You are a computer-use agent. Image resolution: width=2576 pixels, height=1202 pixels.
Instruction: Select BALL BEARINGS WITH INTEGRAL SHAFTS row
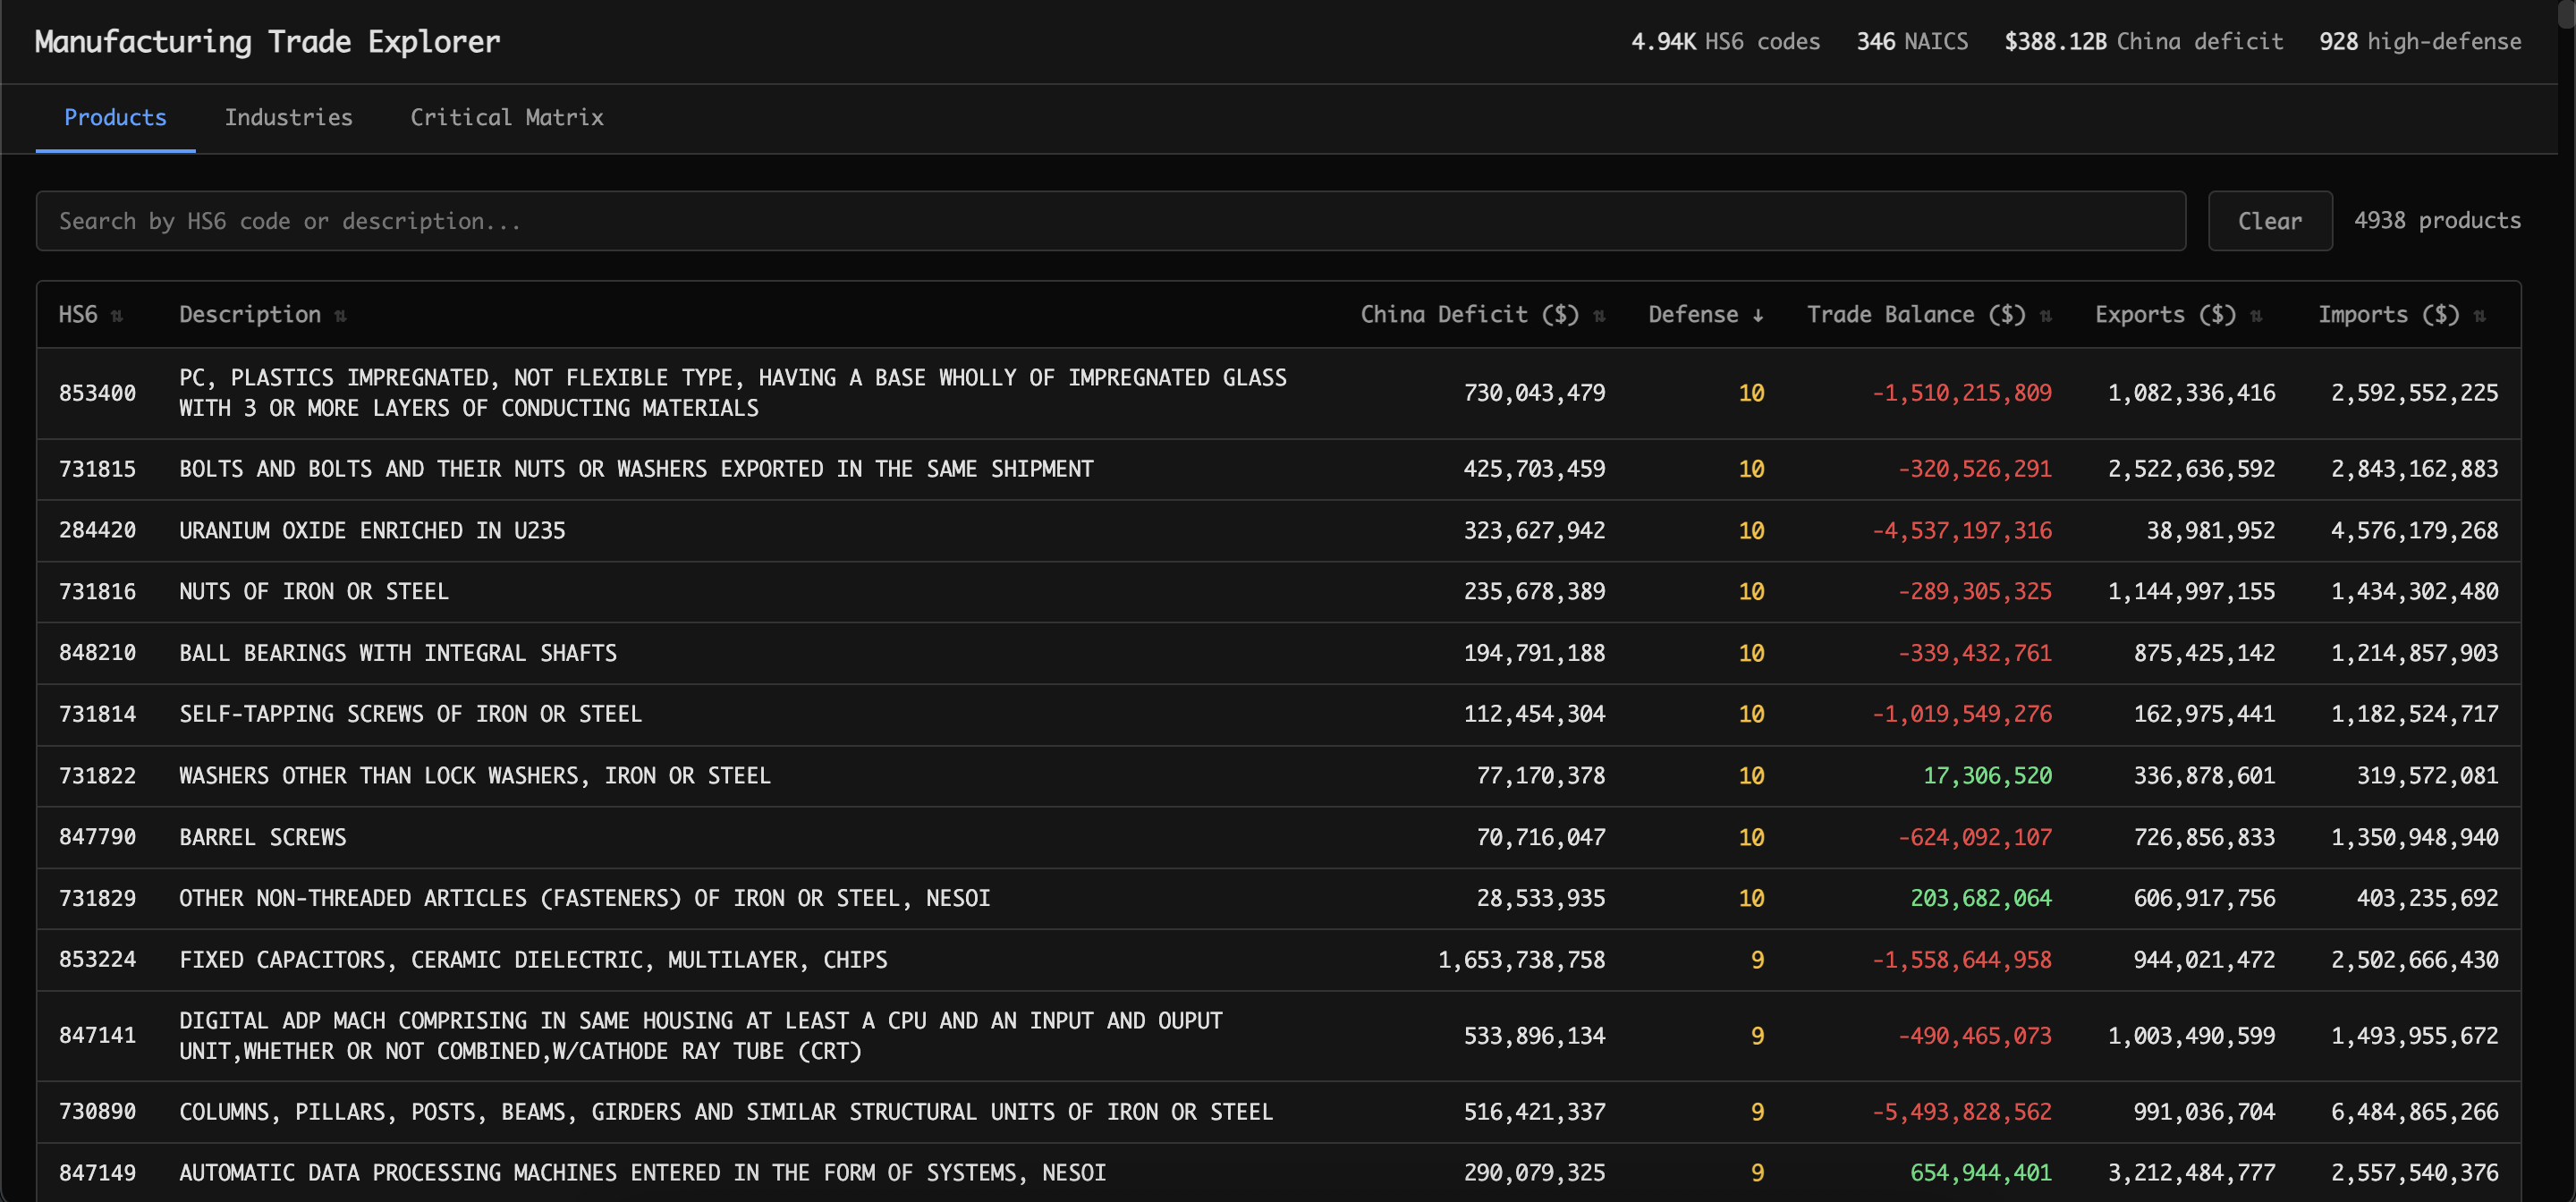397,653
